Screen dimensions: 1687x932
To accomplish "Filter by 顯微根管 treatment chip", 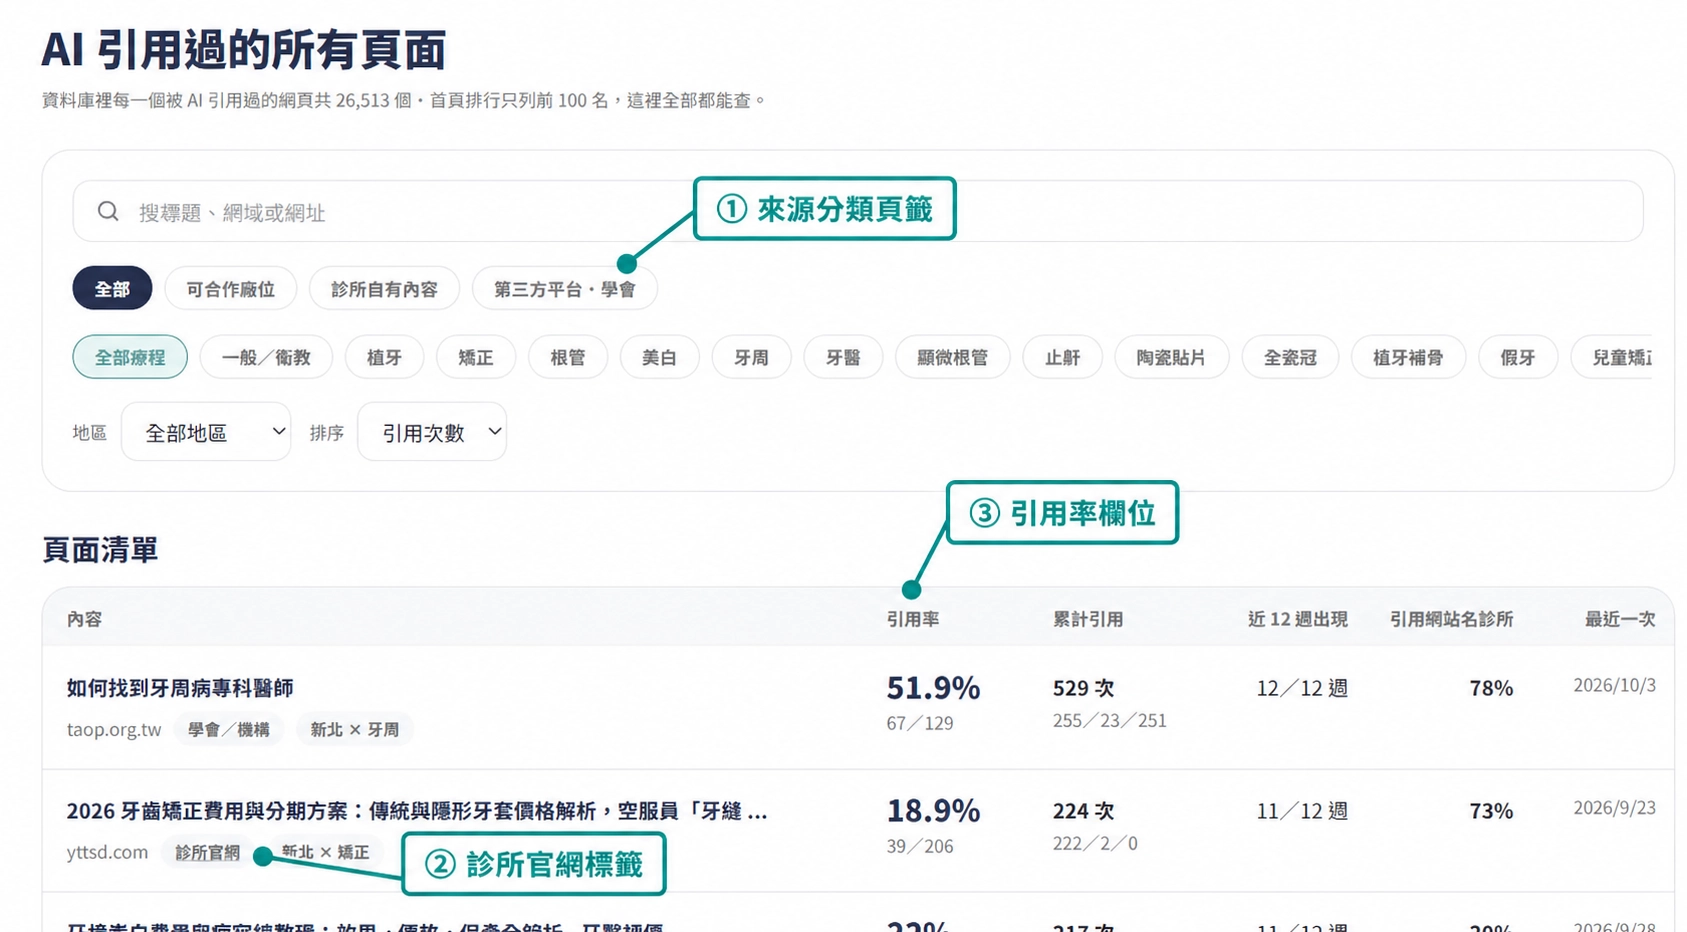I will (952, 357).
